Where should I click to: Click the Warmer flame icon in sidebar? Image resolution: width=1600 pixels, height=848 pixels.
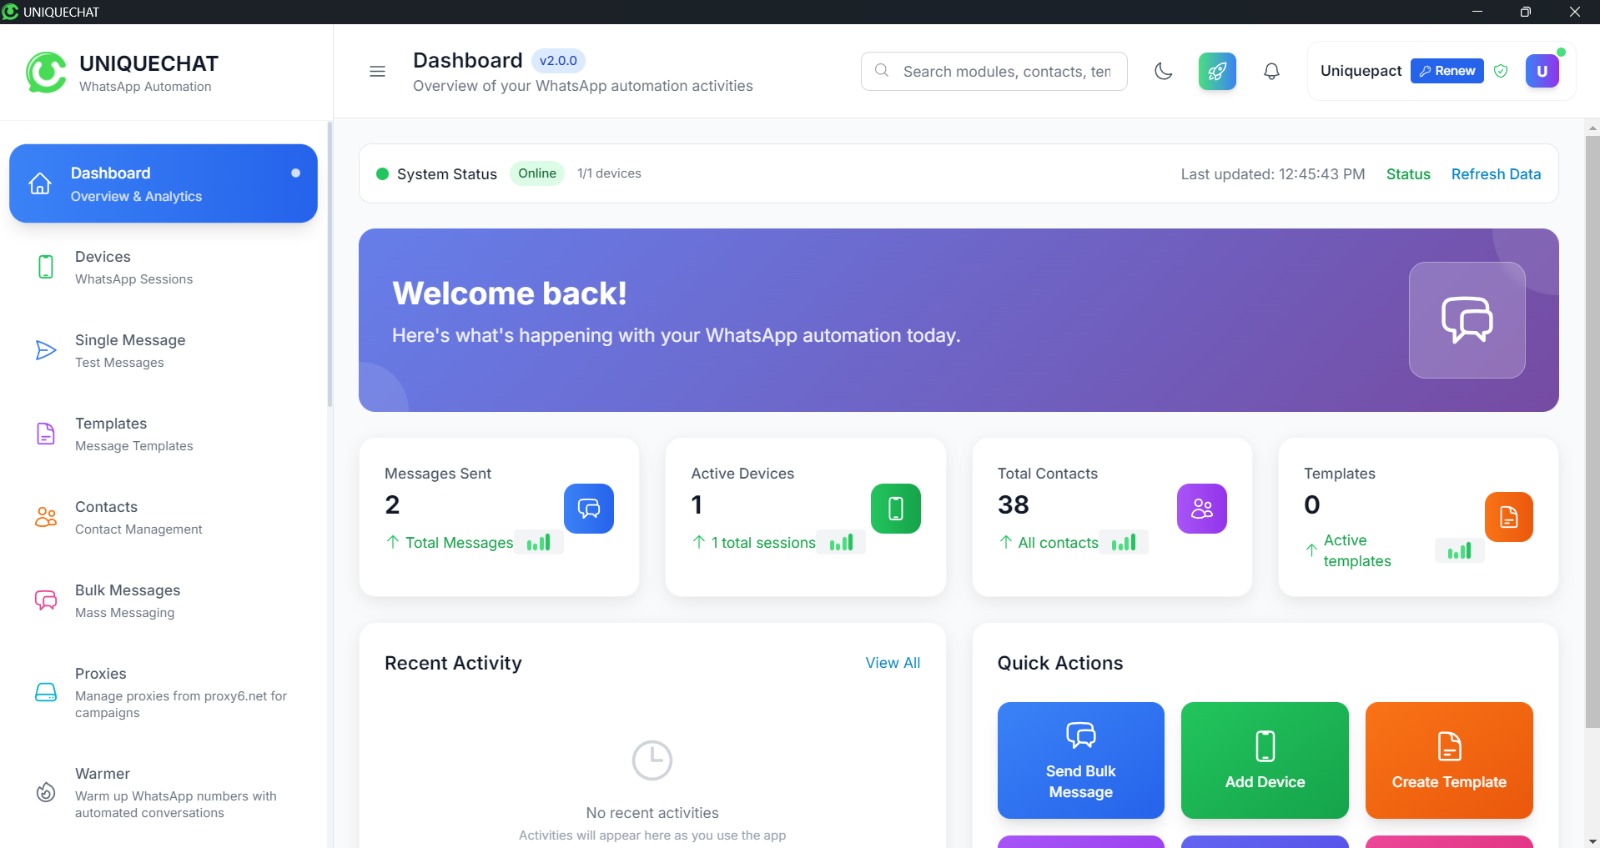pyautogui.click(x=46, y=792)
